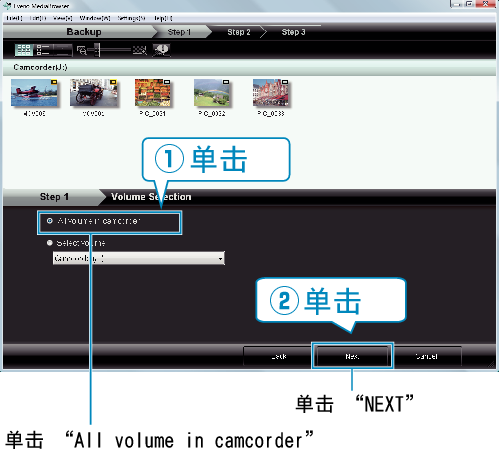Click the Everio MediaBrowser title bar icon
The width and height of the screenshot is (499, 450).
[7, 6]
